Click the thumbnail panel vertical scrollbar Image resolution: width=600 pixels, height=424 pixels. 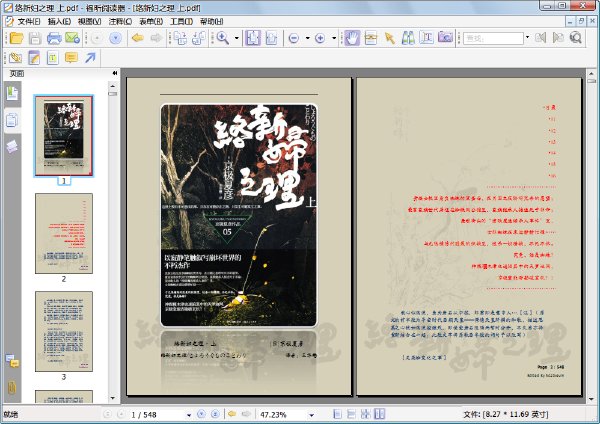coord(112,242)
